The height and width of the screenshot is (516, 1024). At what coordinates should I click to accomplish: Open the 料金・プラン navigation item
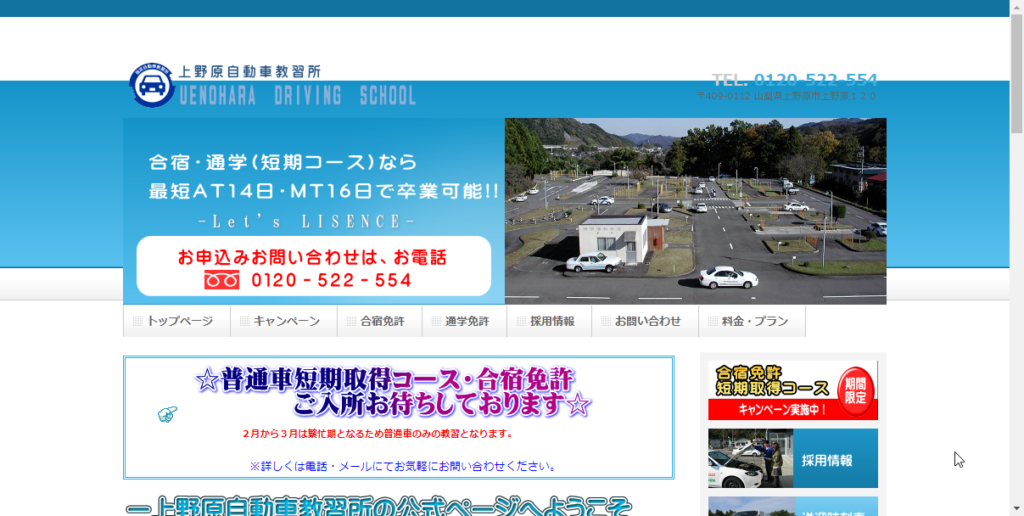point(752,321)
